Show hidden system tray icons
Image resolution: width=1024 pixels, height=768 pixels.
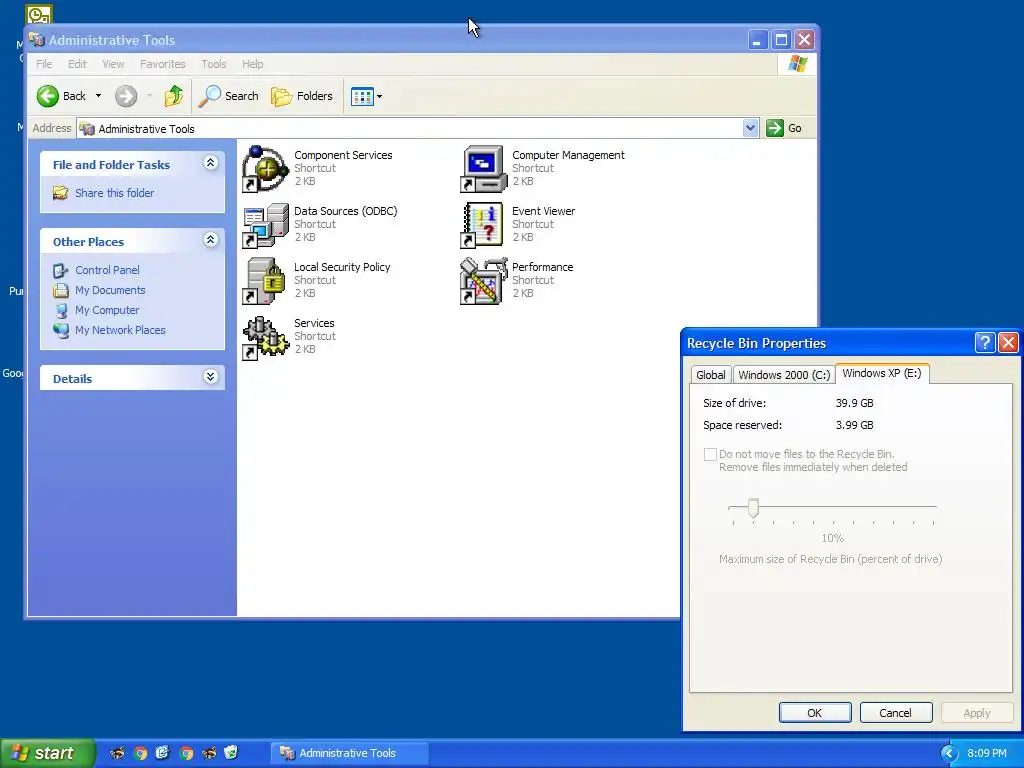pyautogui.click(x=949, y=753)
